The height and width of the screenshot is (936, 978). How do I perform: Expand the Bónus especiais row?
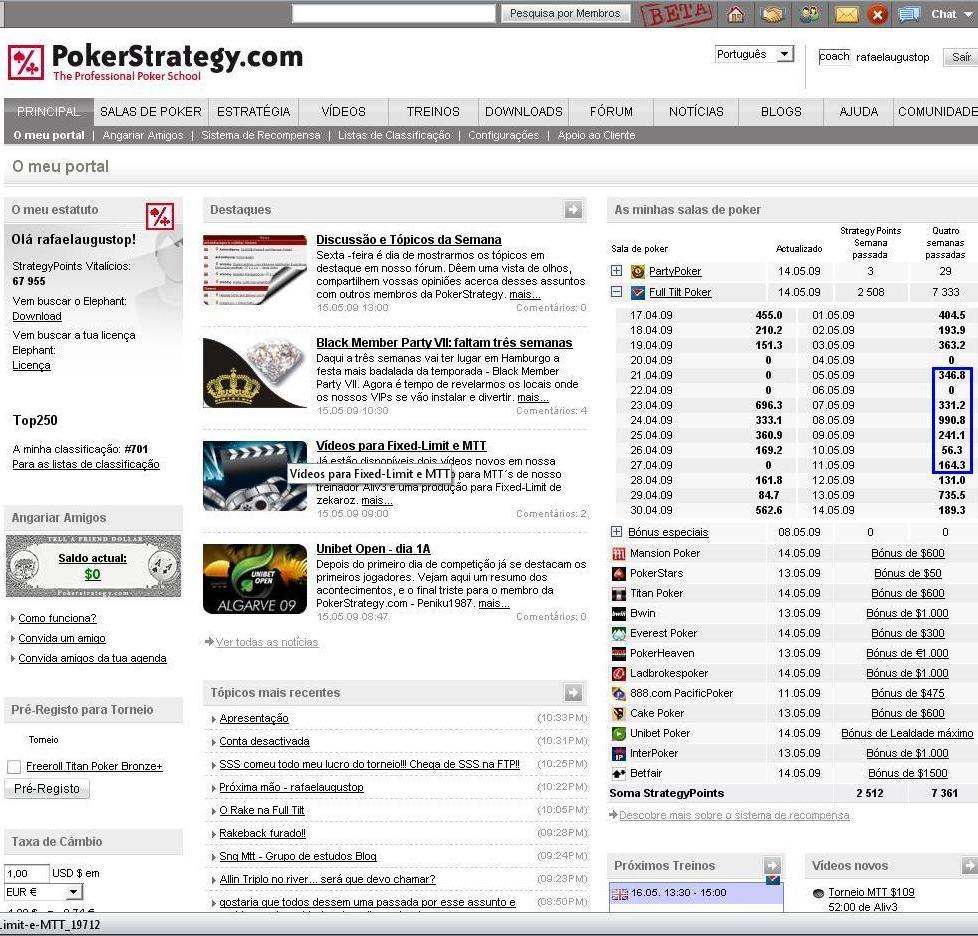tap(616, 531)
